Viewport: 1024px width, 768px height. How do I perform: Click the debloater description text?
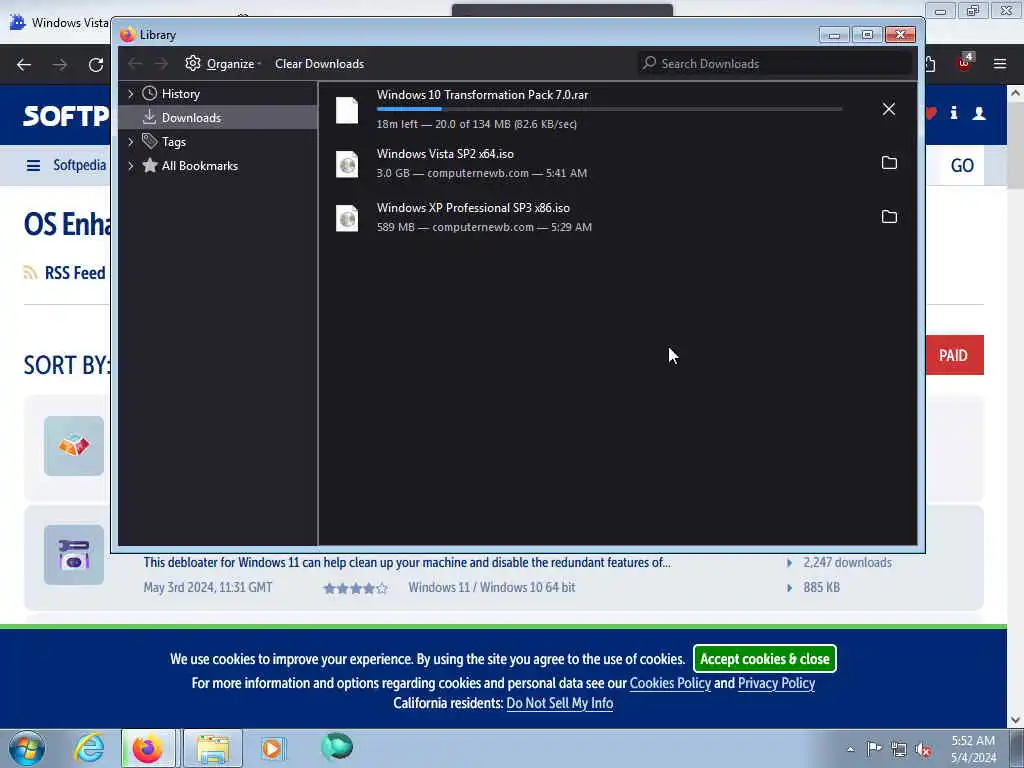[x=407, y=562]
